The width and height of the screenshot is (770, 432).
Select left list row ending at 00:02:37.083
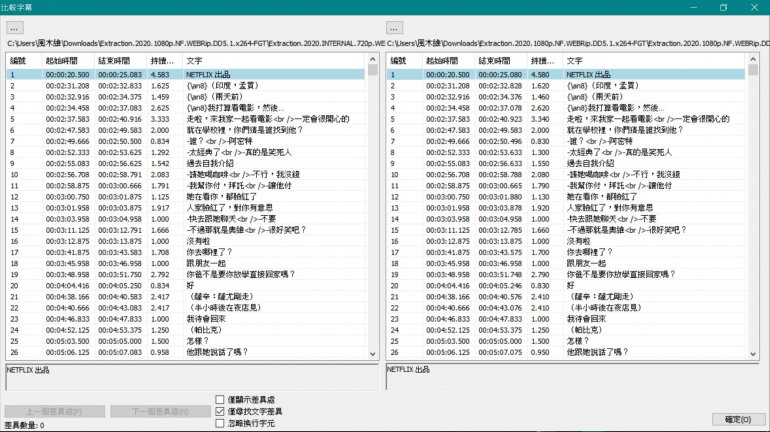pyautogui.click(x=186, y=108)
